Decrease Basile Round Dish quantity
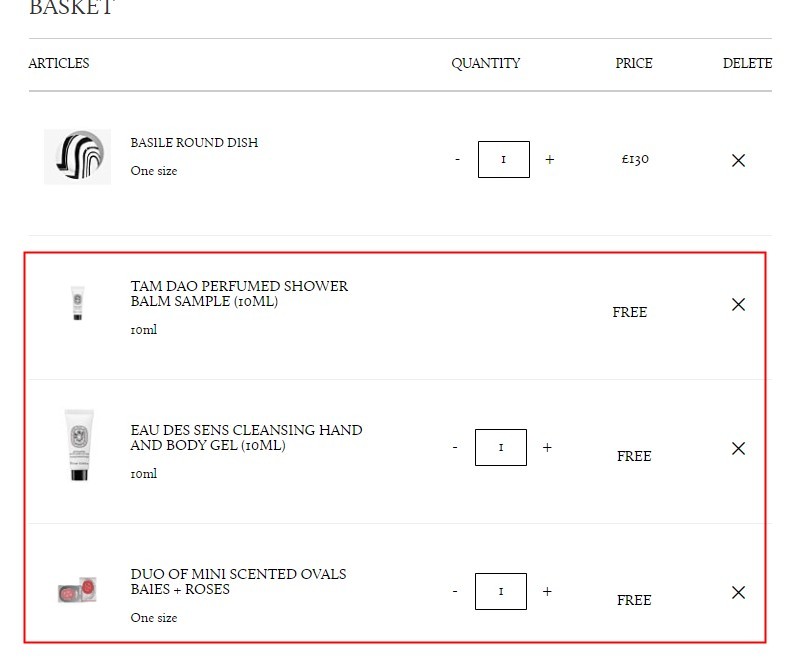 tap(458, 159)
